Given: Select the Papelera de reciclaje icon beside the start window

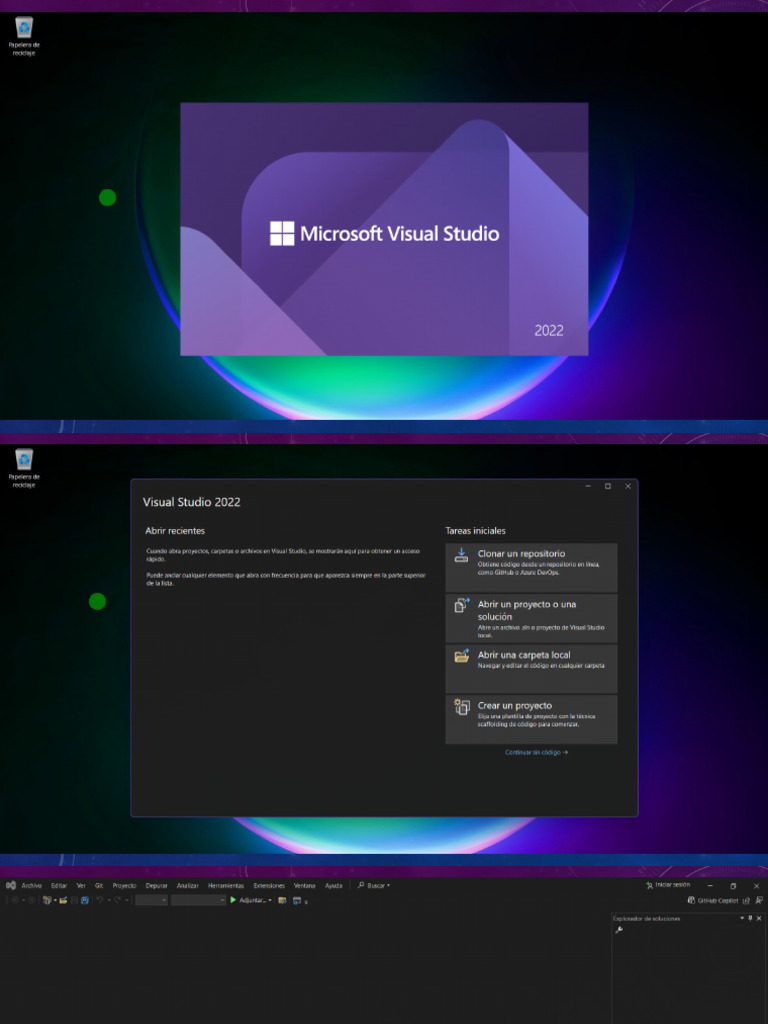Looking at the screenshot, I should (x=24, y=468).
